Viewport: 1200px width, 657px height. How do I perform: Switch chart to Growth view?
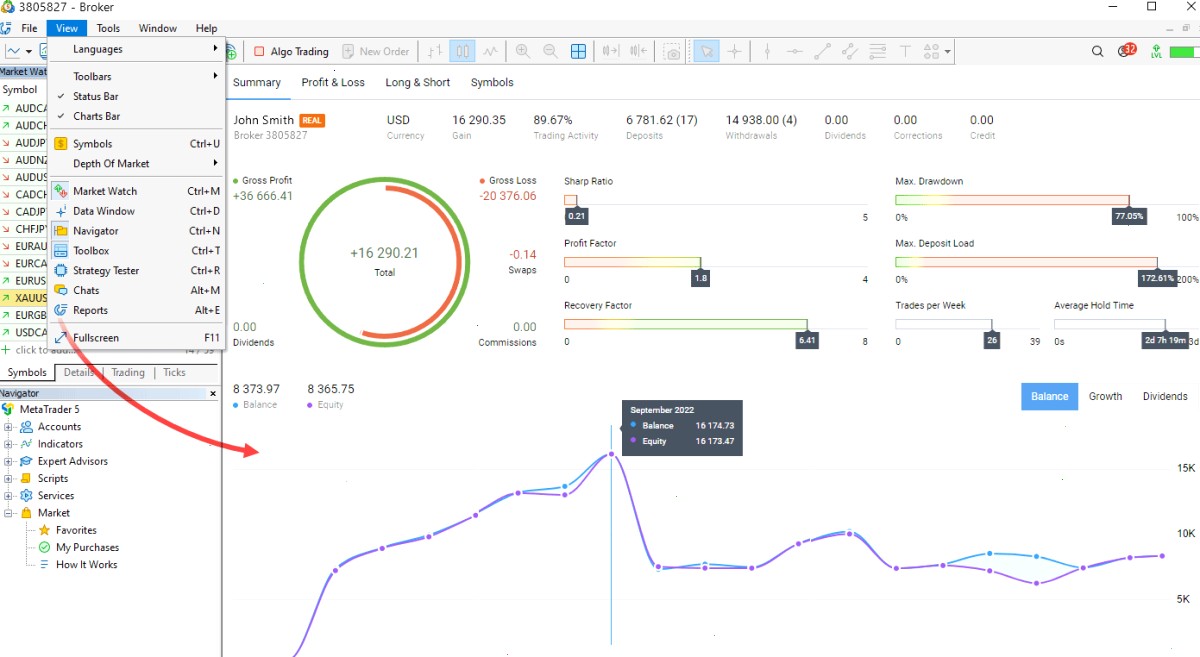tap(1105, 396)
